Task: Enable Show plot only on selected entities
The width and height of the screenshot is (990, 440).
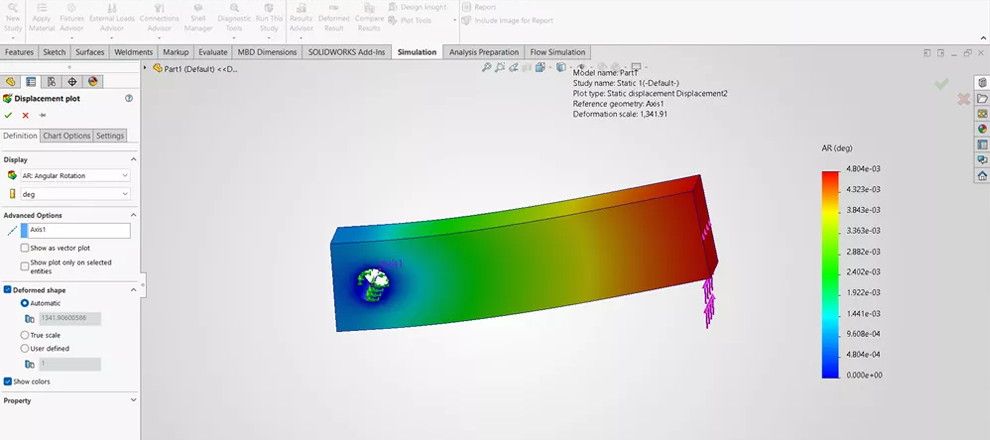Action: point(25,266)
